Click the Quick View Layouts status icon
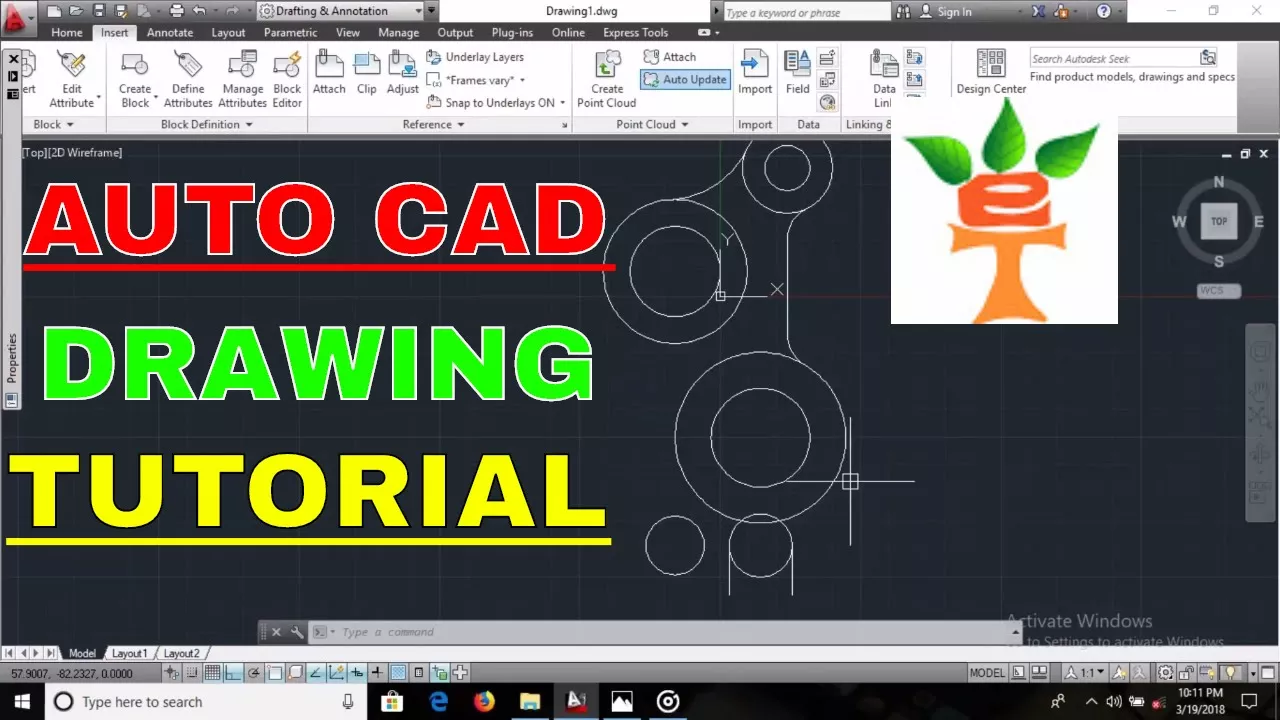The height and width of the screenshot is (720, 1280). coord(1018,672)
